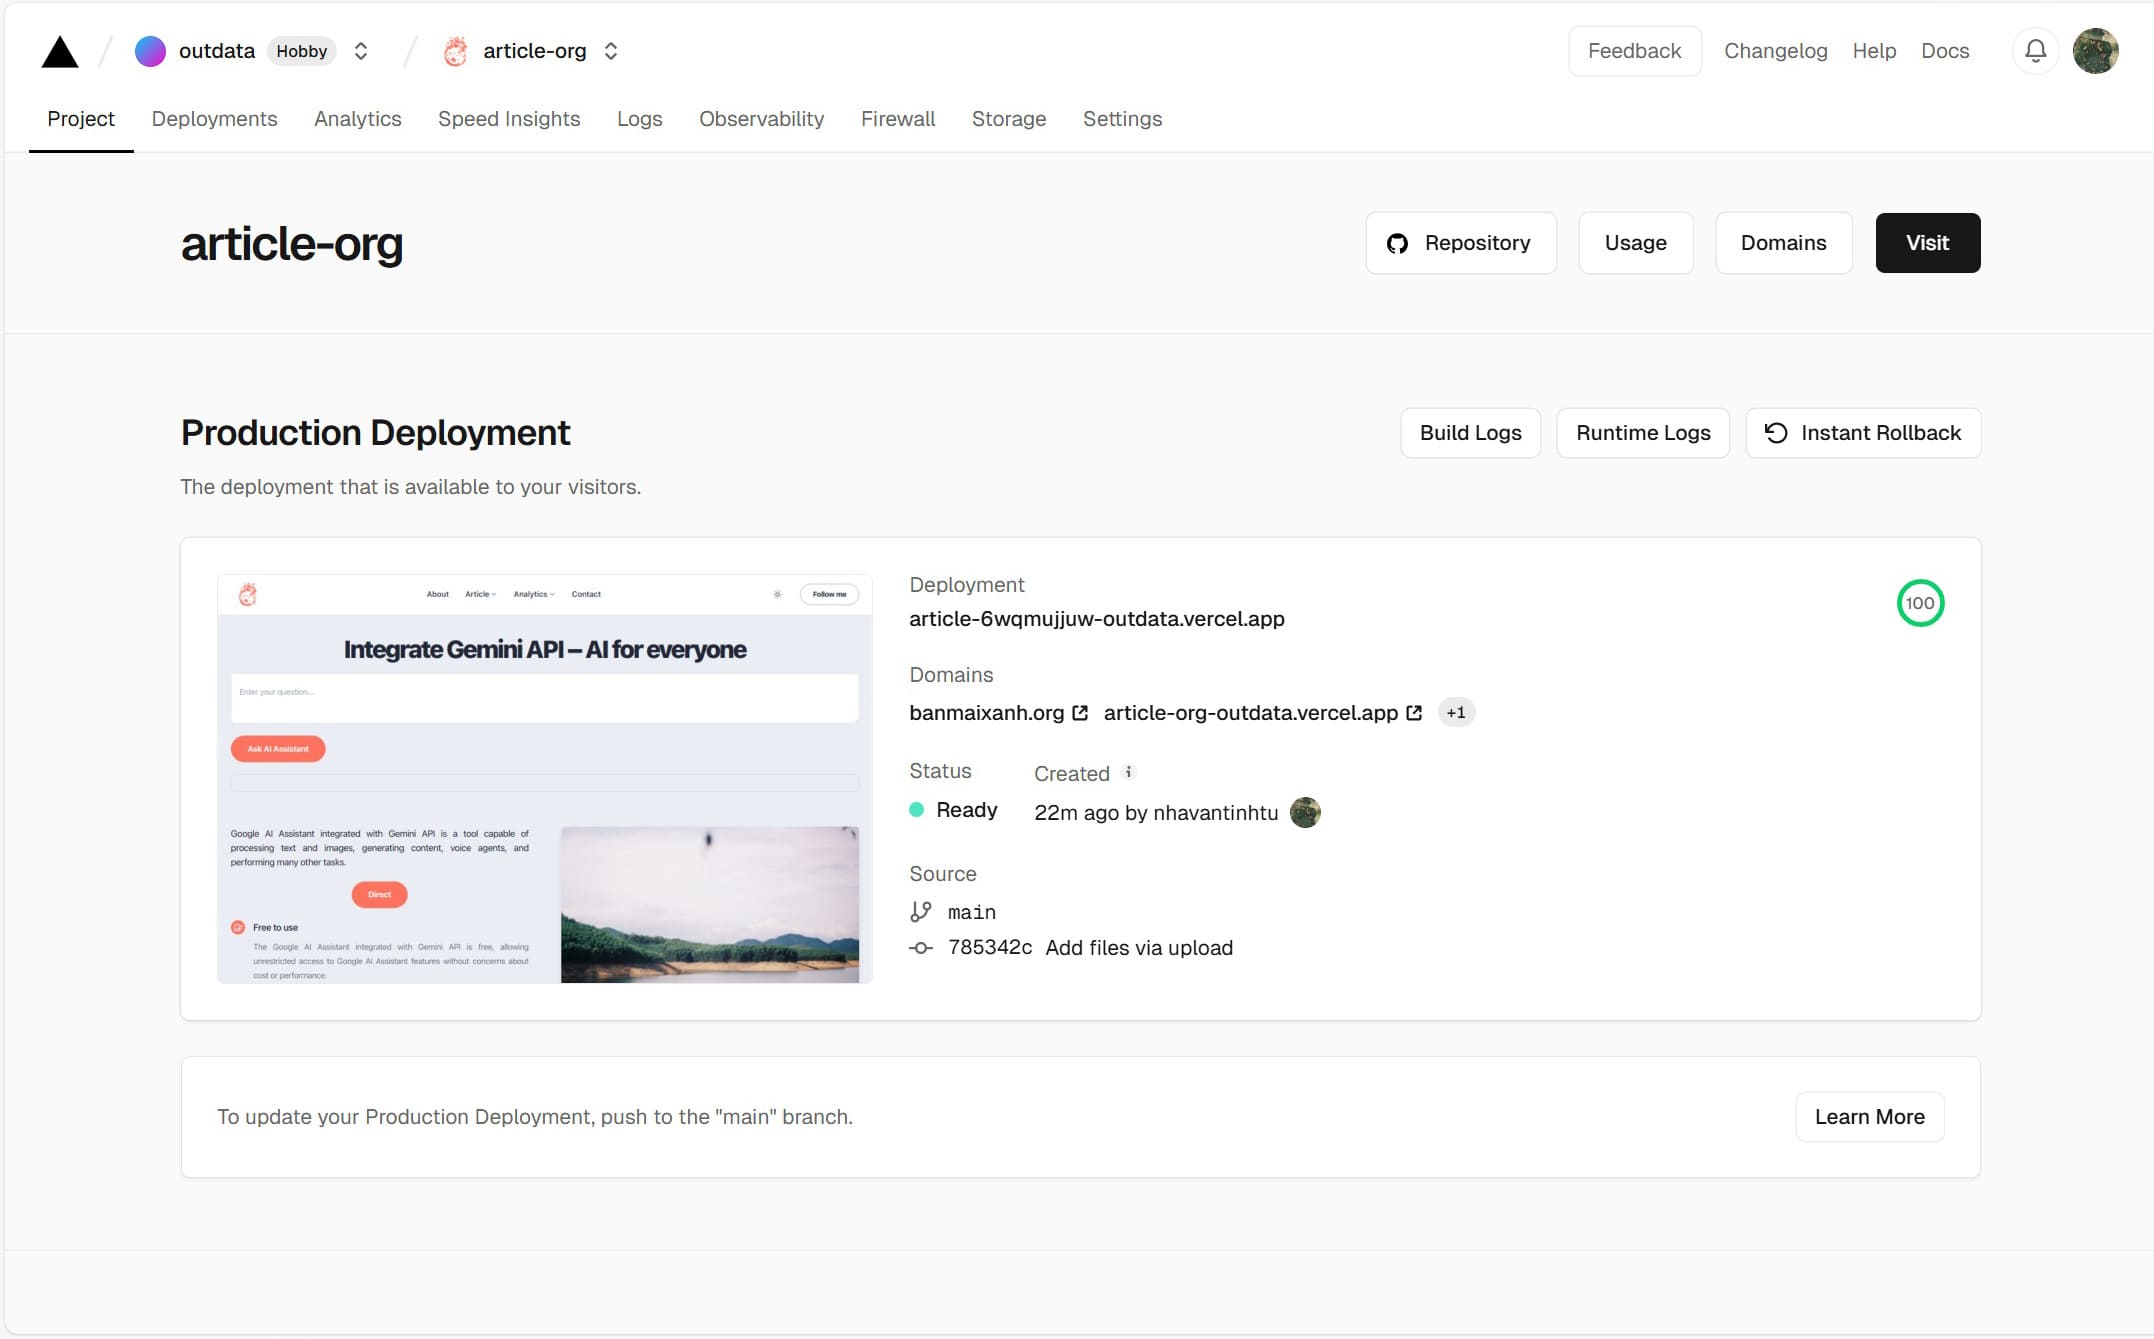Switch to the Firewall tab

point(898,119)
